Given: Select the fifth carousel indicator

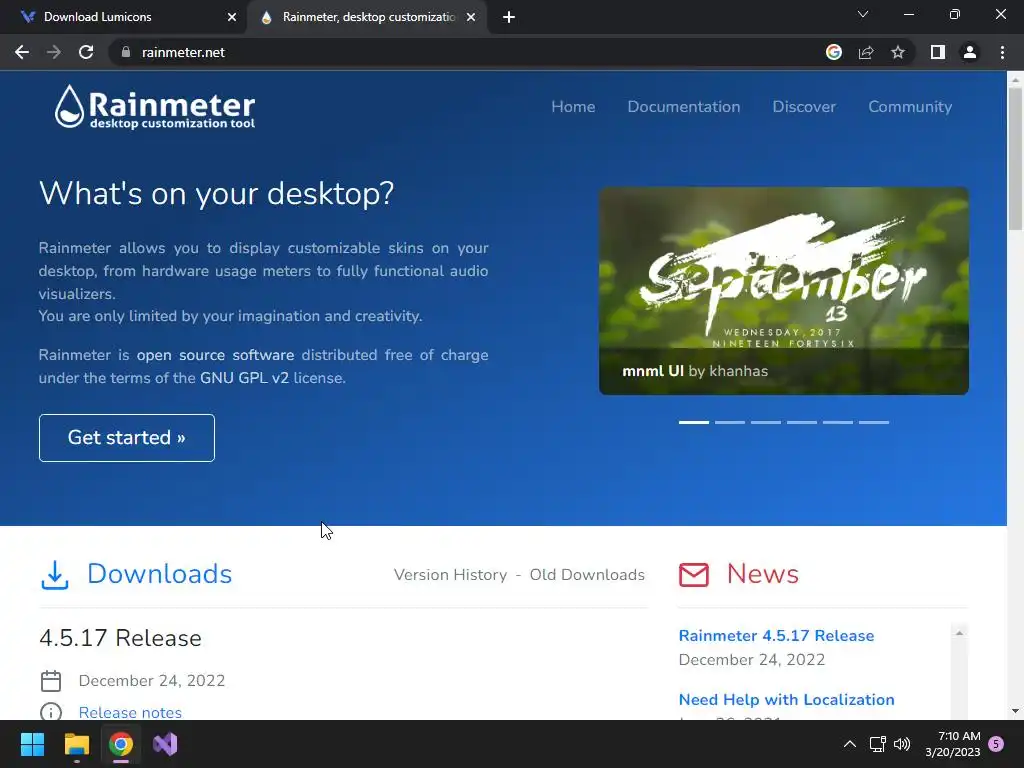Looking at the screenshot, I should point(837,423).
